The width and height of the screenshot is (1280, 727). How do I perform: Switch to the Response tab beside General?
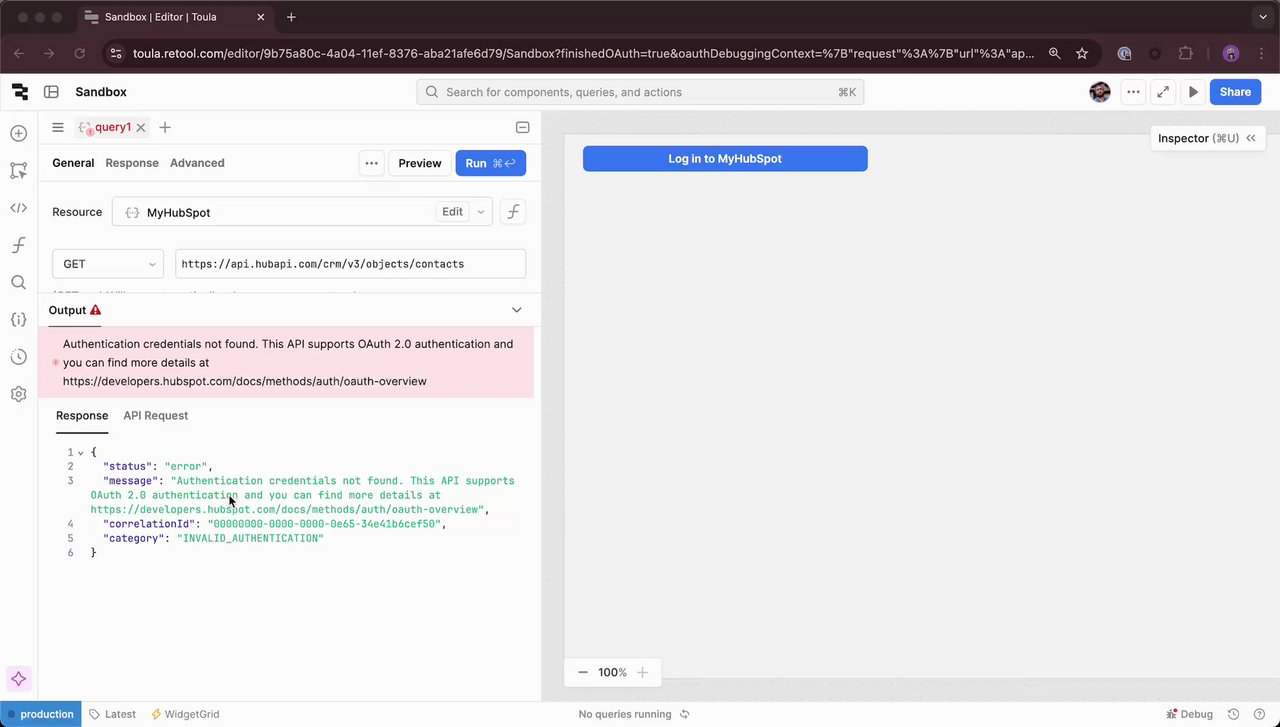point(132,163)
